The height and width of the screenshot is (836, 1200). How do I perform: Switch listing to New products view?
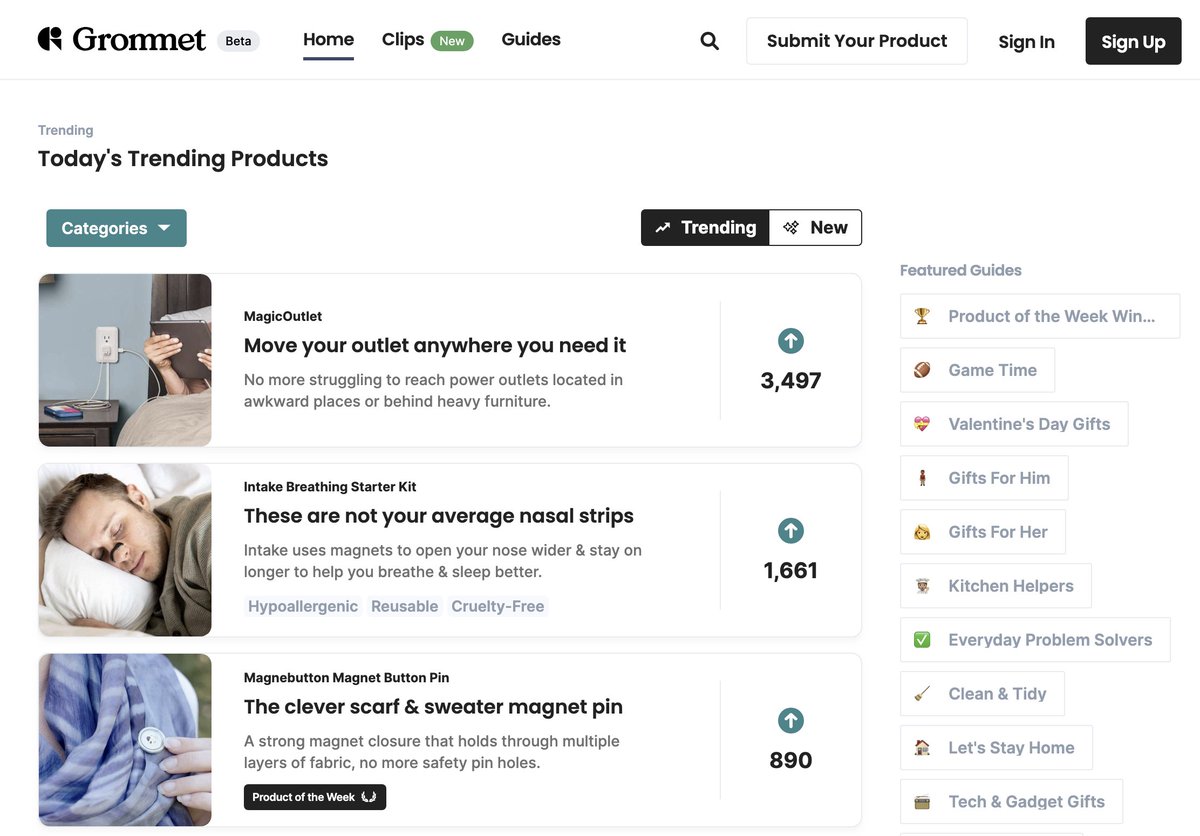click(815, 227)
